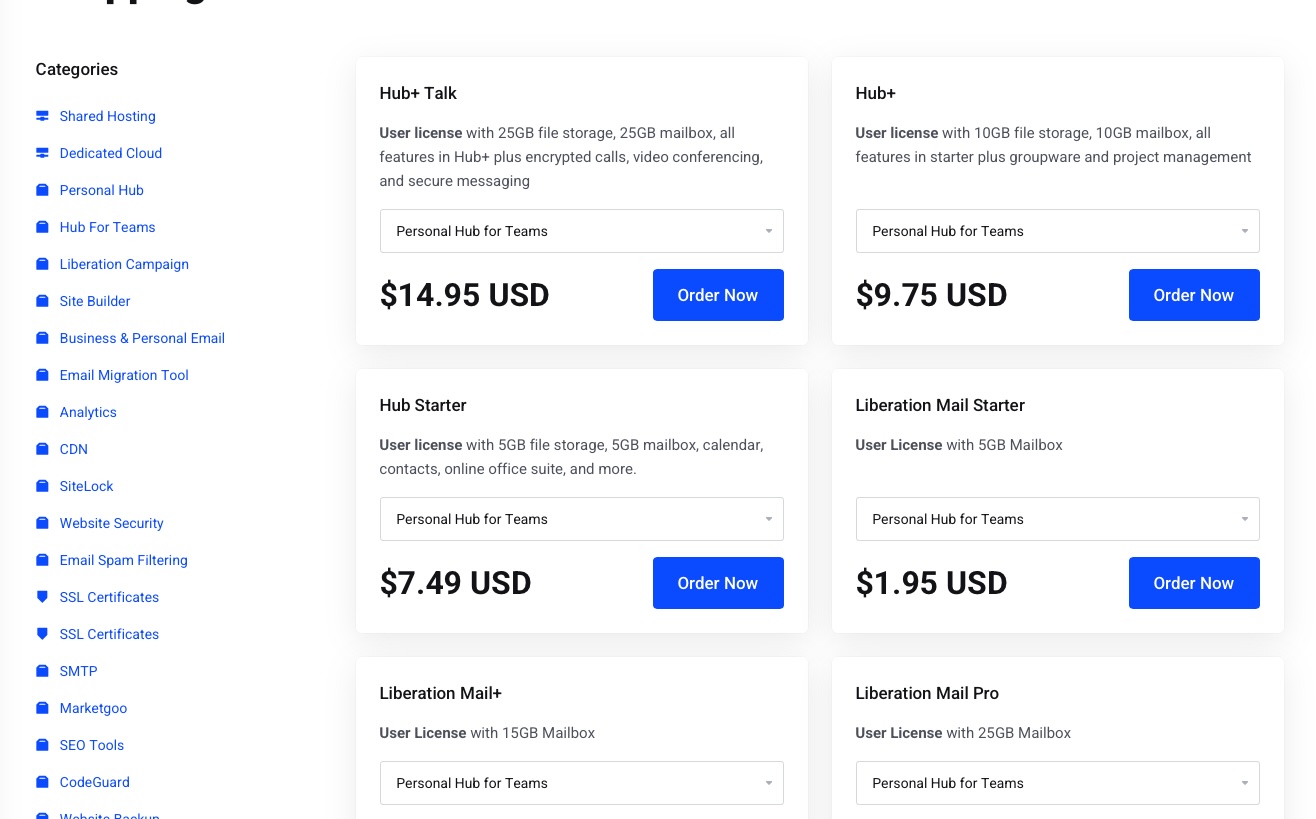Click the icon beside Marketgoo category
Image resolution: width=1316 pixels, height=819 pixels.
pos(42,708)
